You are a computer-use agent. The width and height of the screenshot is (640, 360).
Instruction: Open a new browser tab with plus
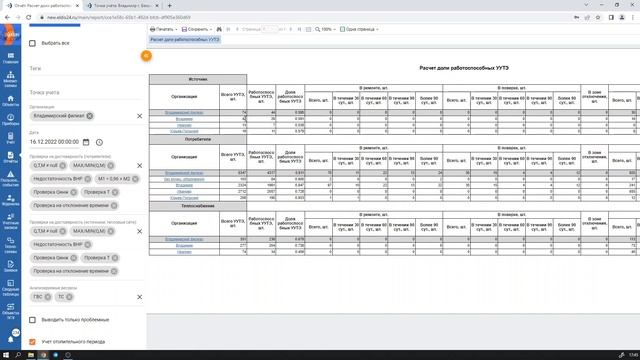pos(169,6)
